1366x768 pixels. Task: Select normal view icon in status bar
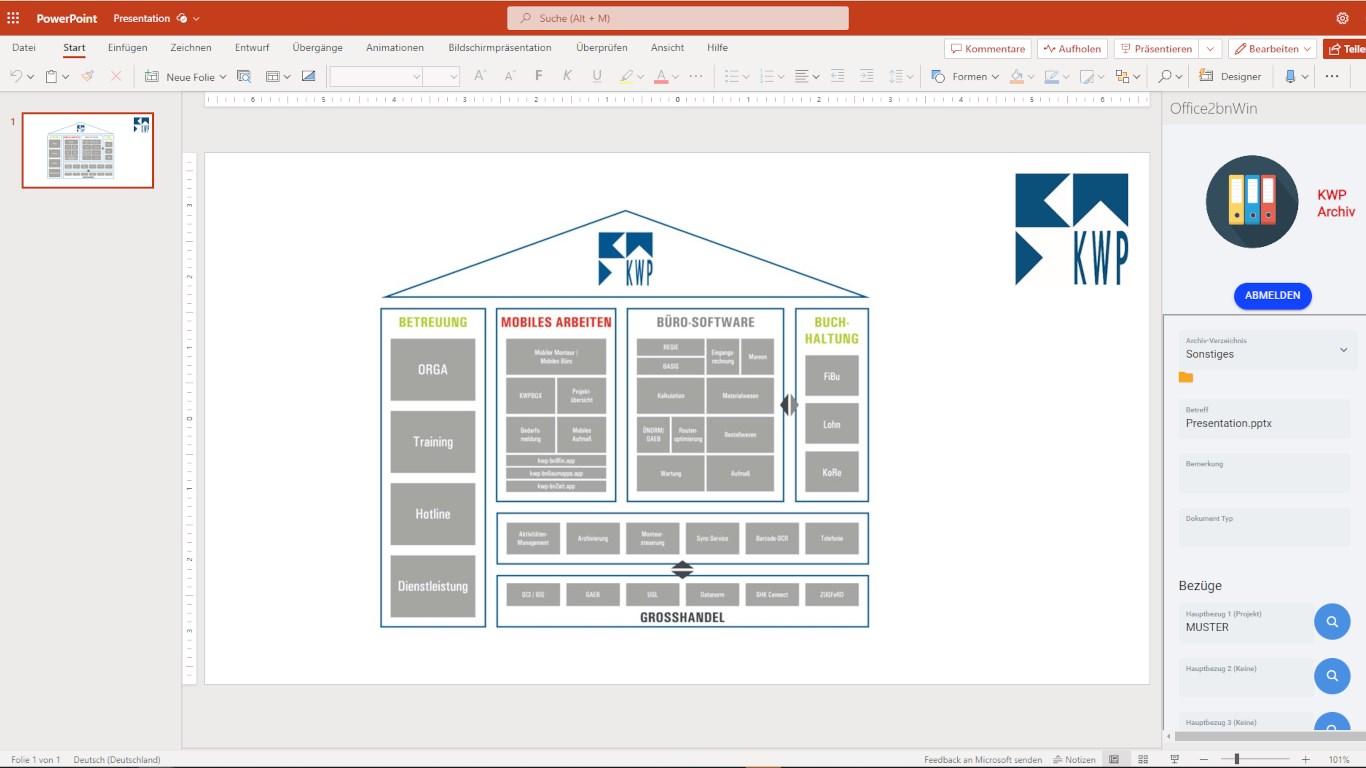click(1114, 760)
